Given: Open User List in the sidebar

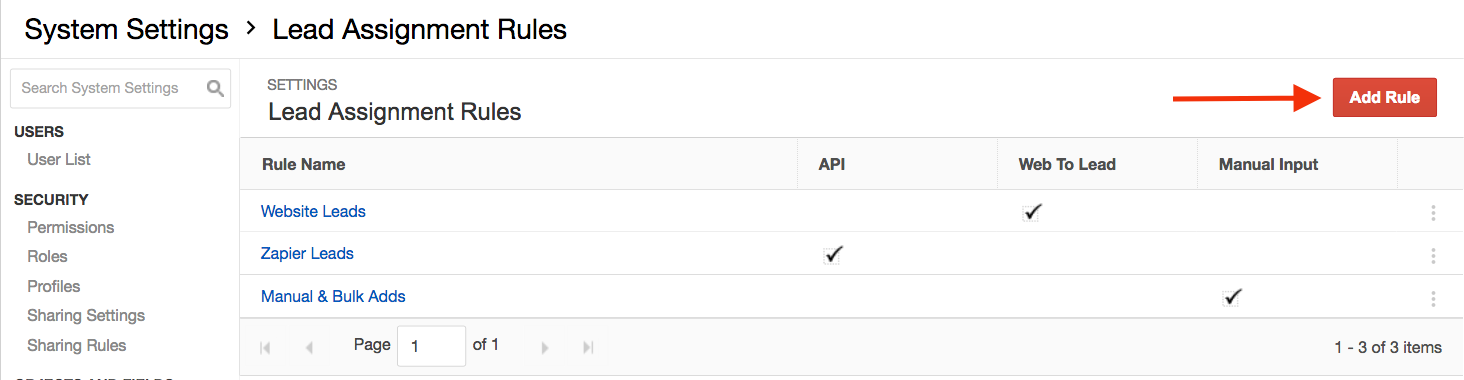Looking at the screenshot, I should tap(59, 159).
